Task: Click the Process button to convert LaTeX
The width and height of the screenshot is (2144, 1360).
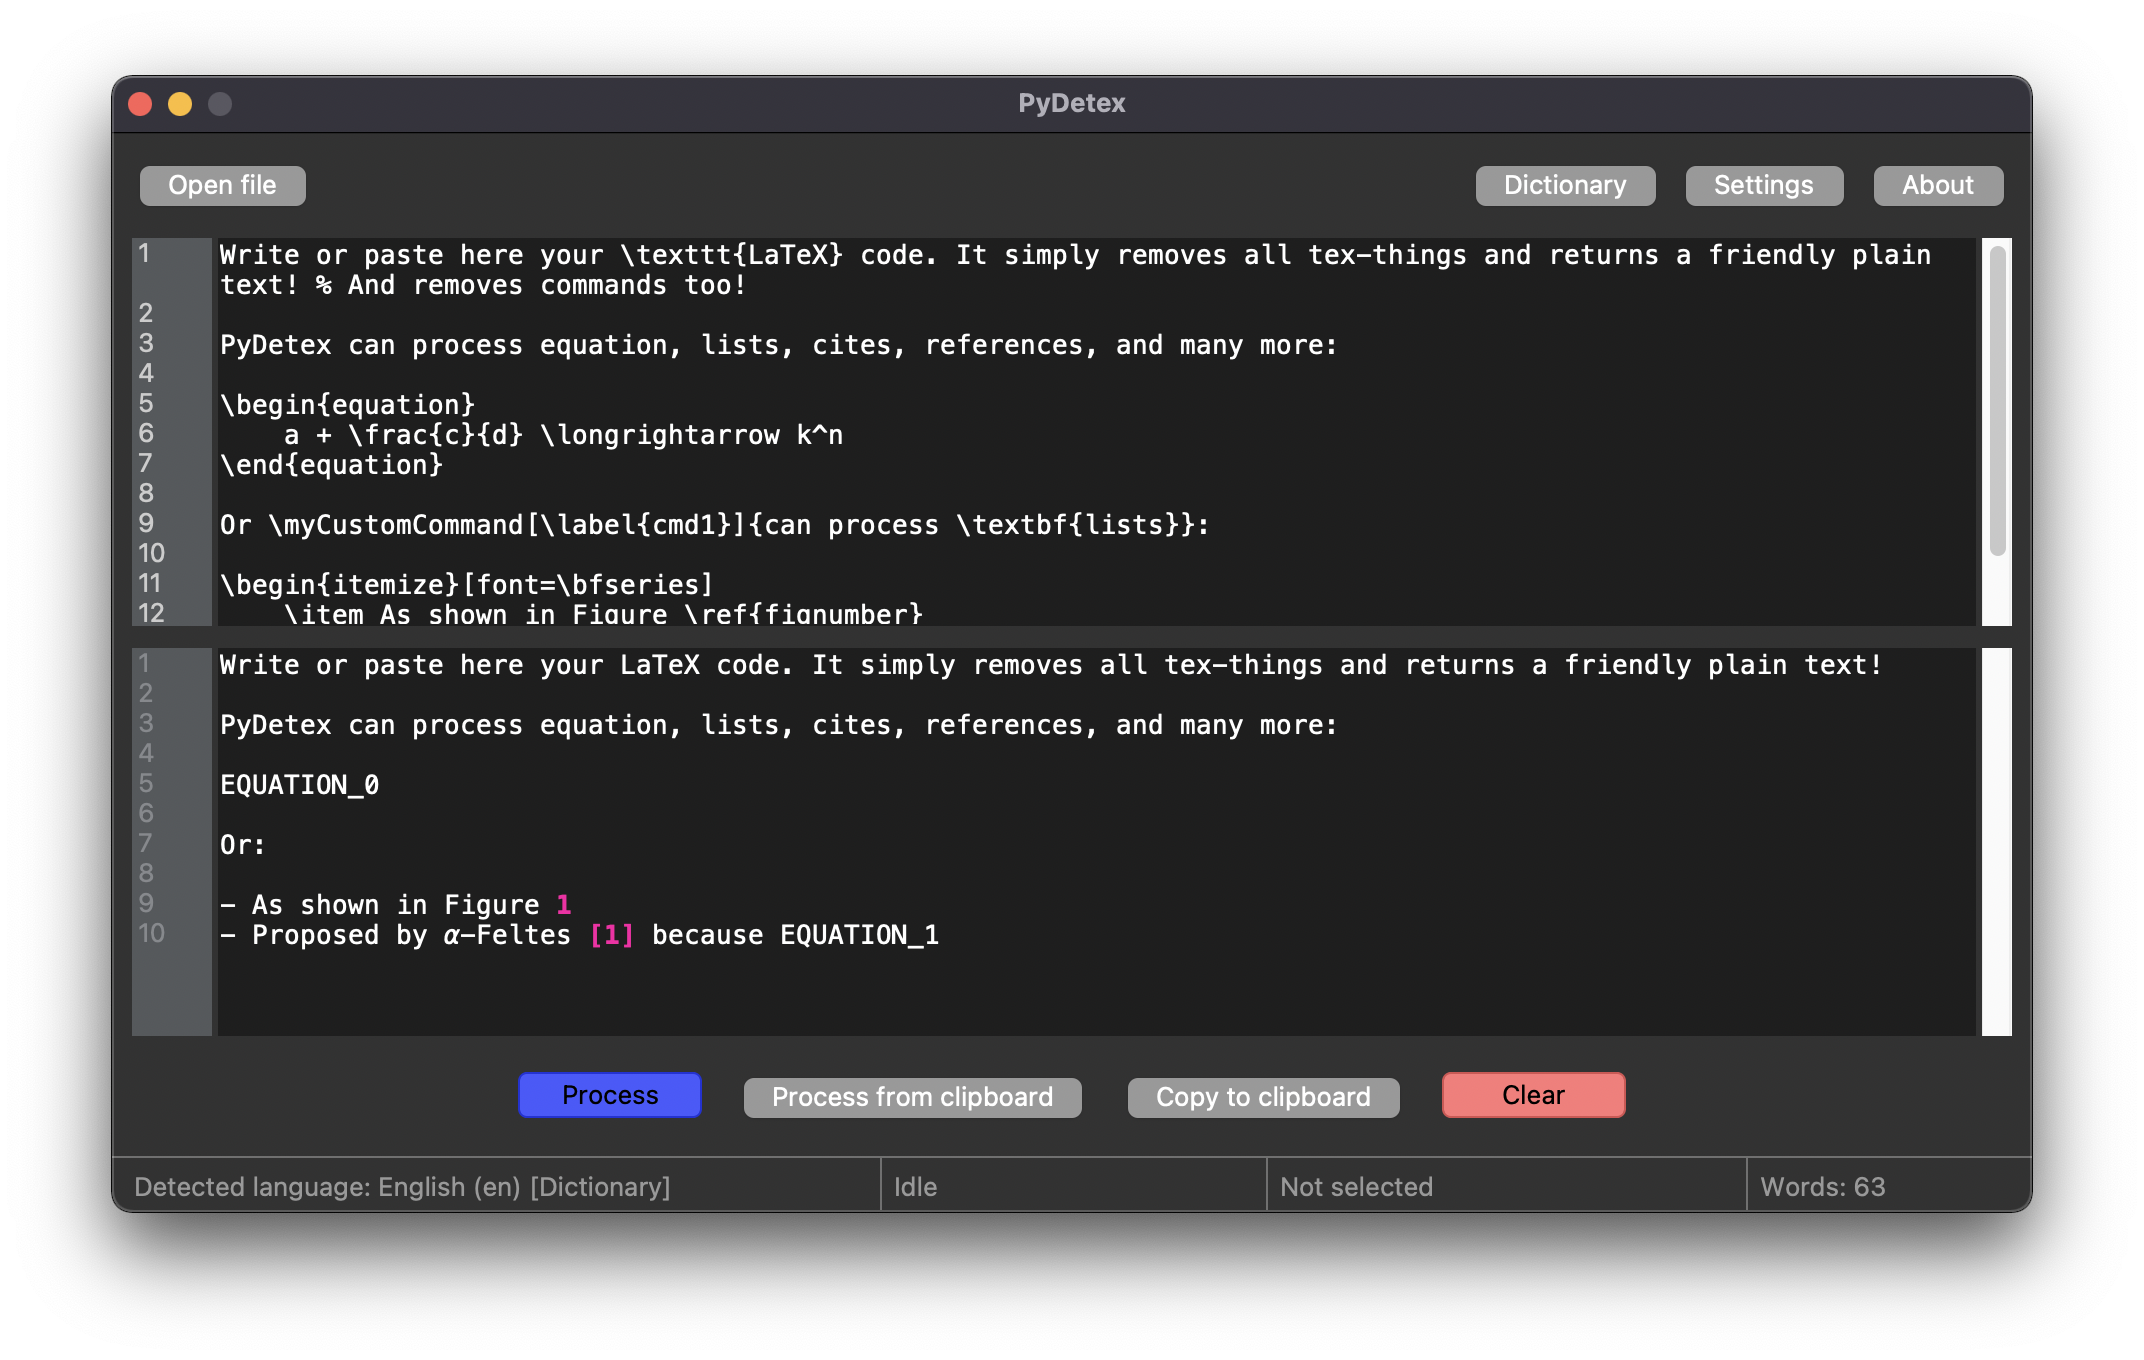Action: pos(608,1096)
